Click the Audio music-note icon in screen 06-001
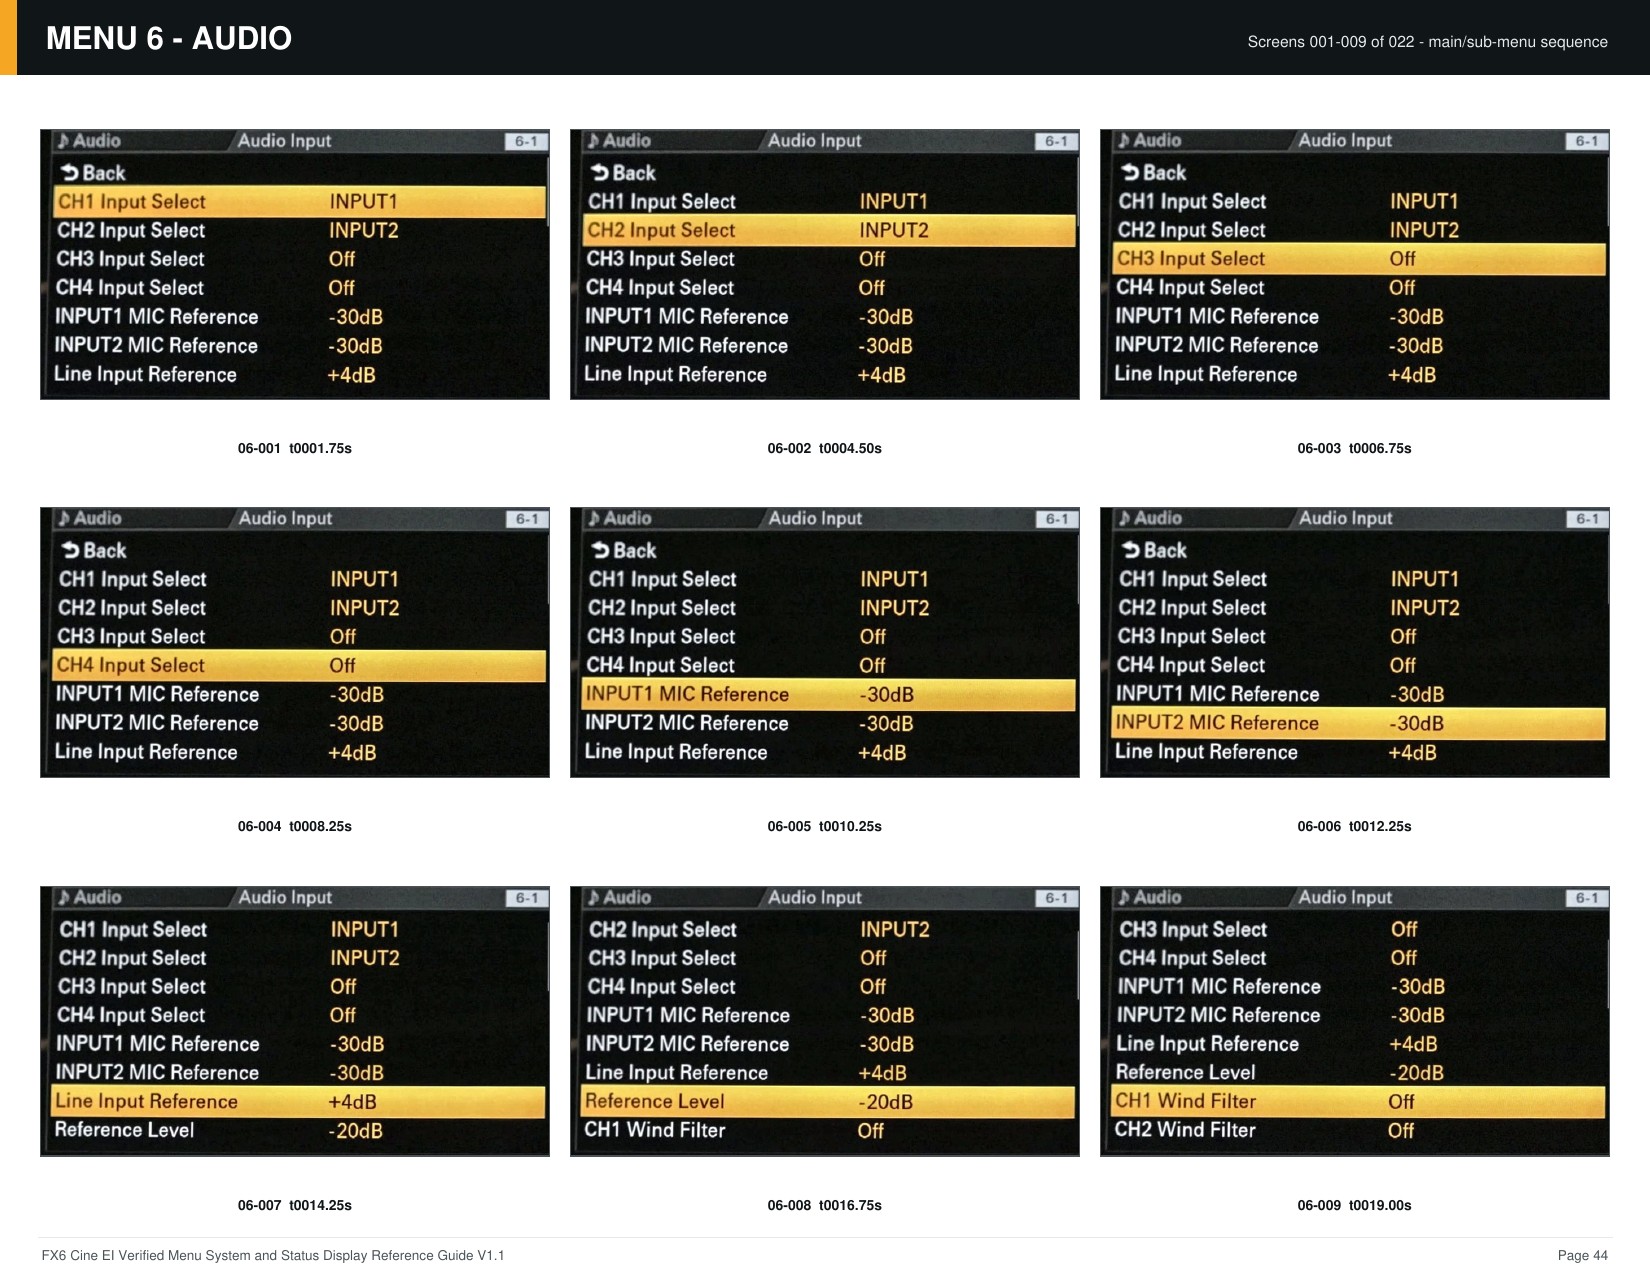 (64, 141)
